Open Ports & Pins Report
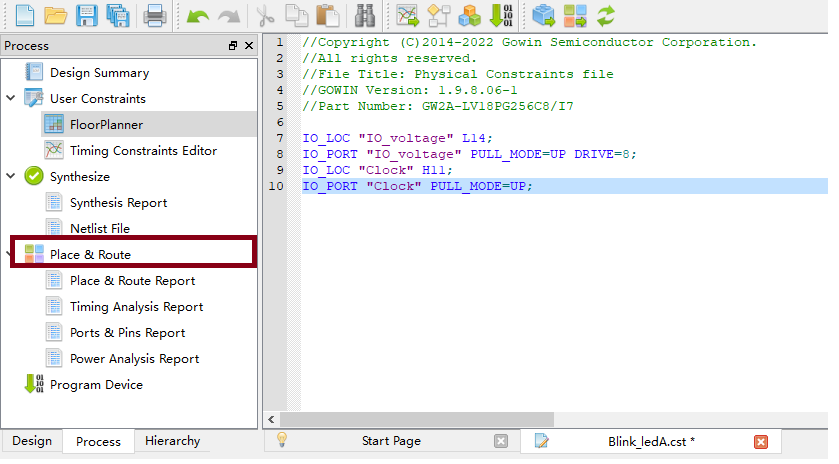The height and width of the screenshot is (464, 839). pyautogui.click(x=127, y=333)
